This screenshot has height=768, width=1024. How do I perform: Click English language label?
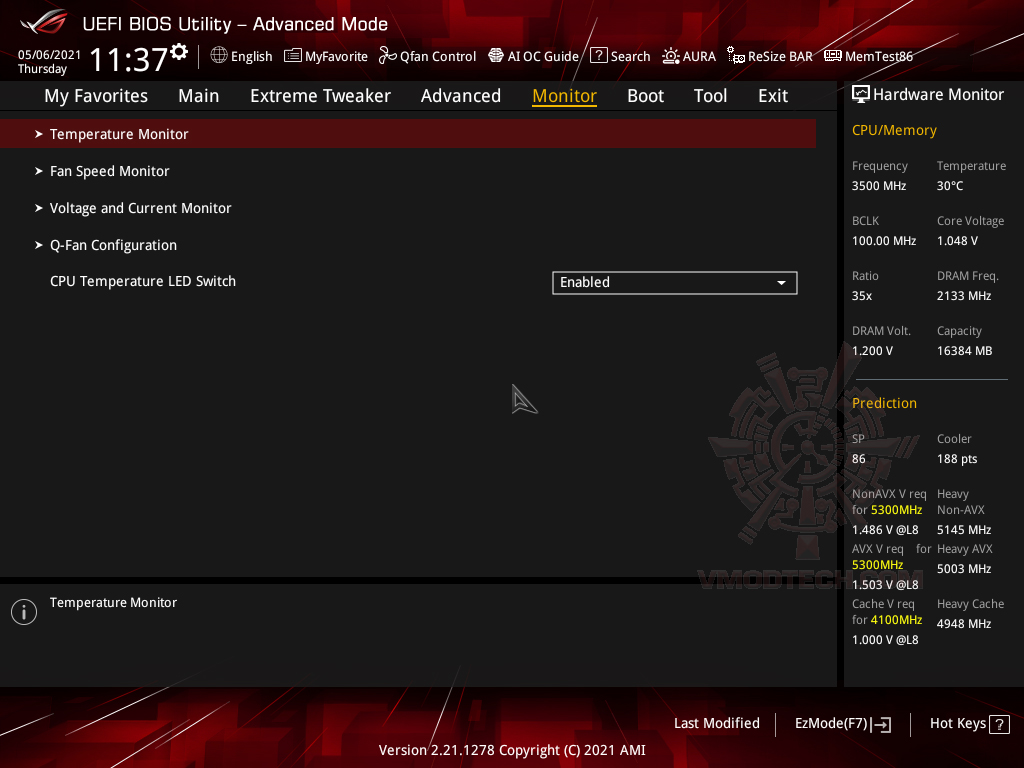coord(251,57)
